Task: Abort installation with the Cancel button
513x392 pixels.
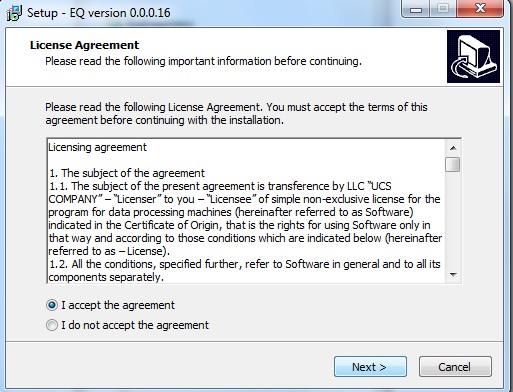Action: click(455, 367)
